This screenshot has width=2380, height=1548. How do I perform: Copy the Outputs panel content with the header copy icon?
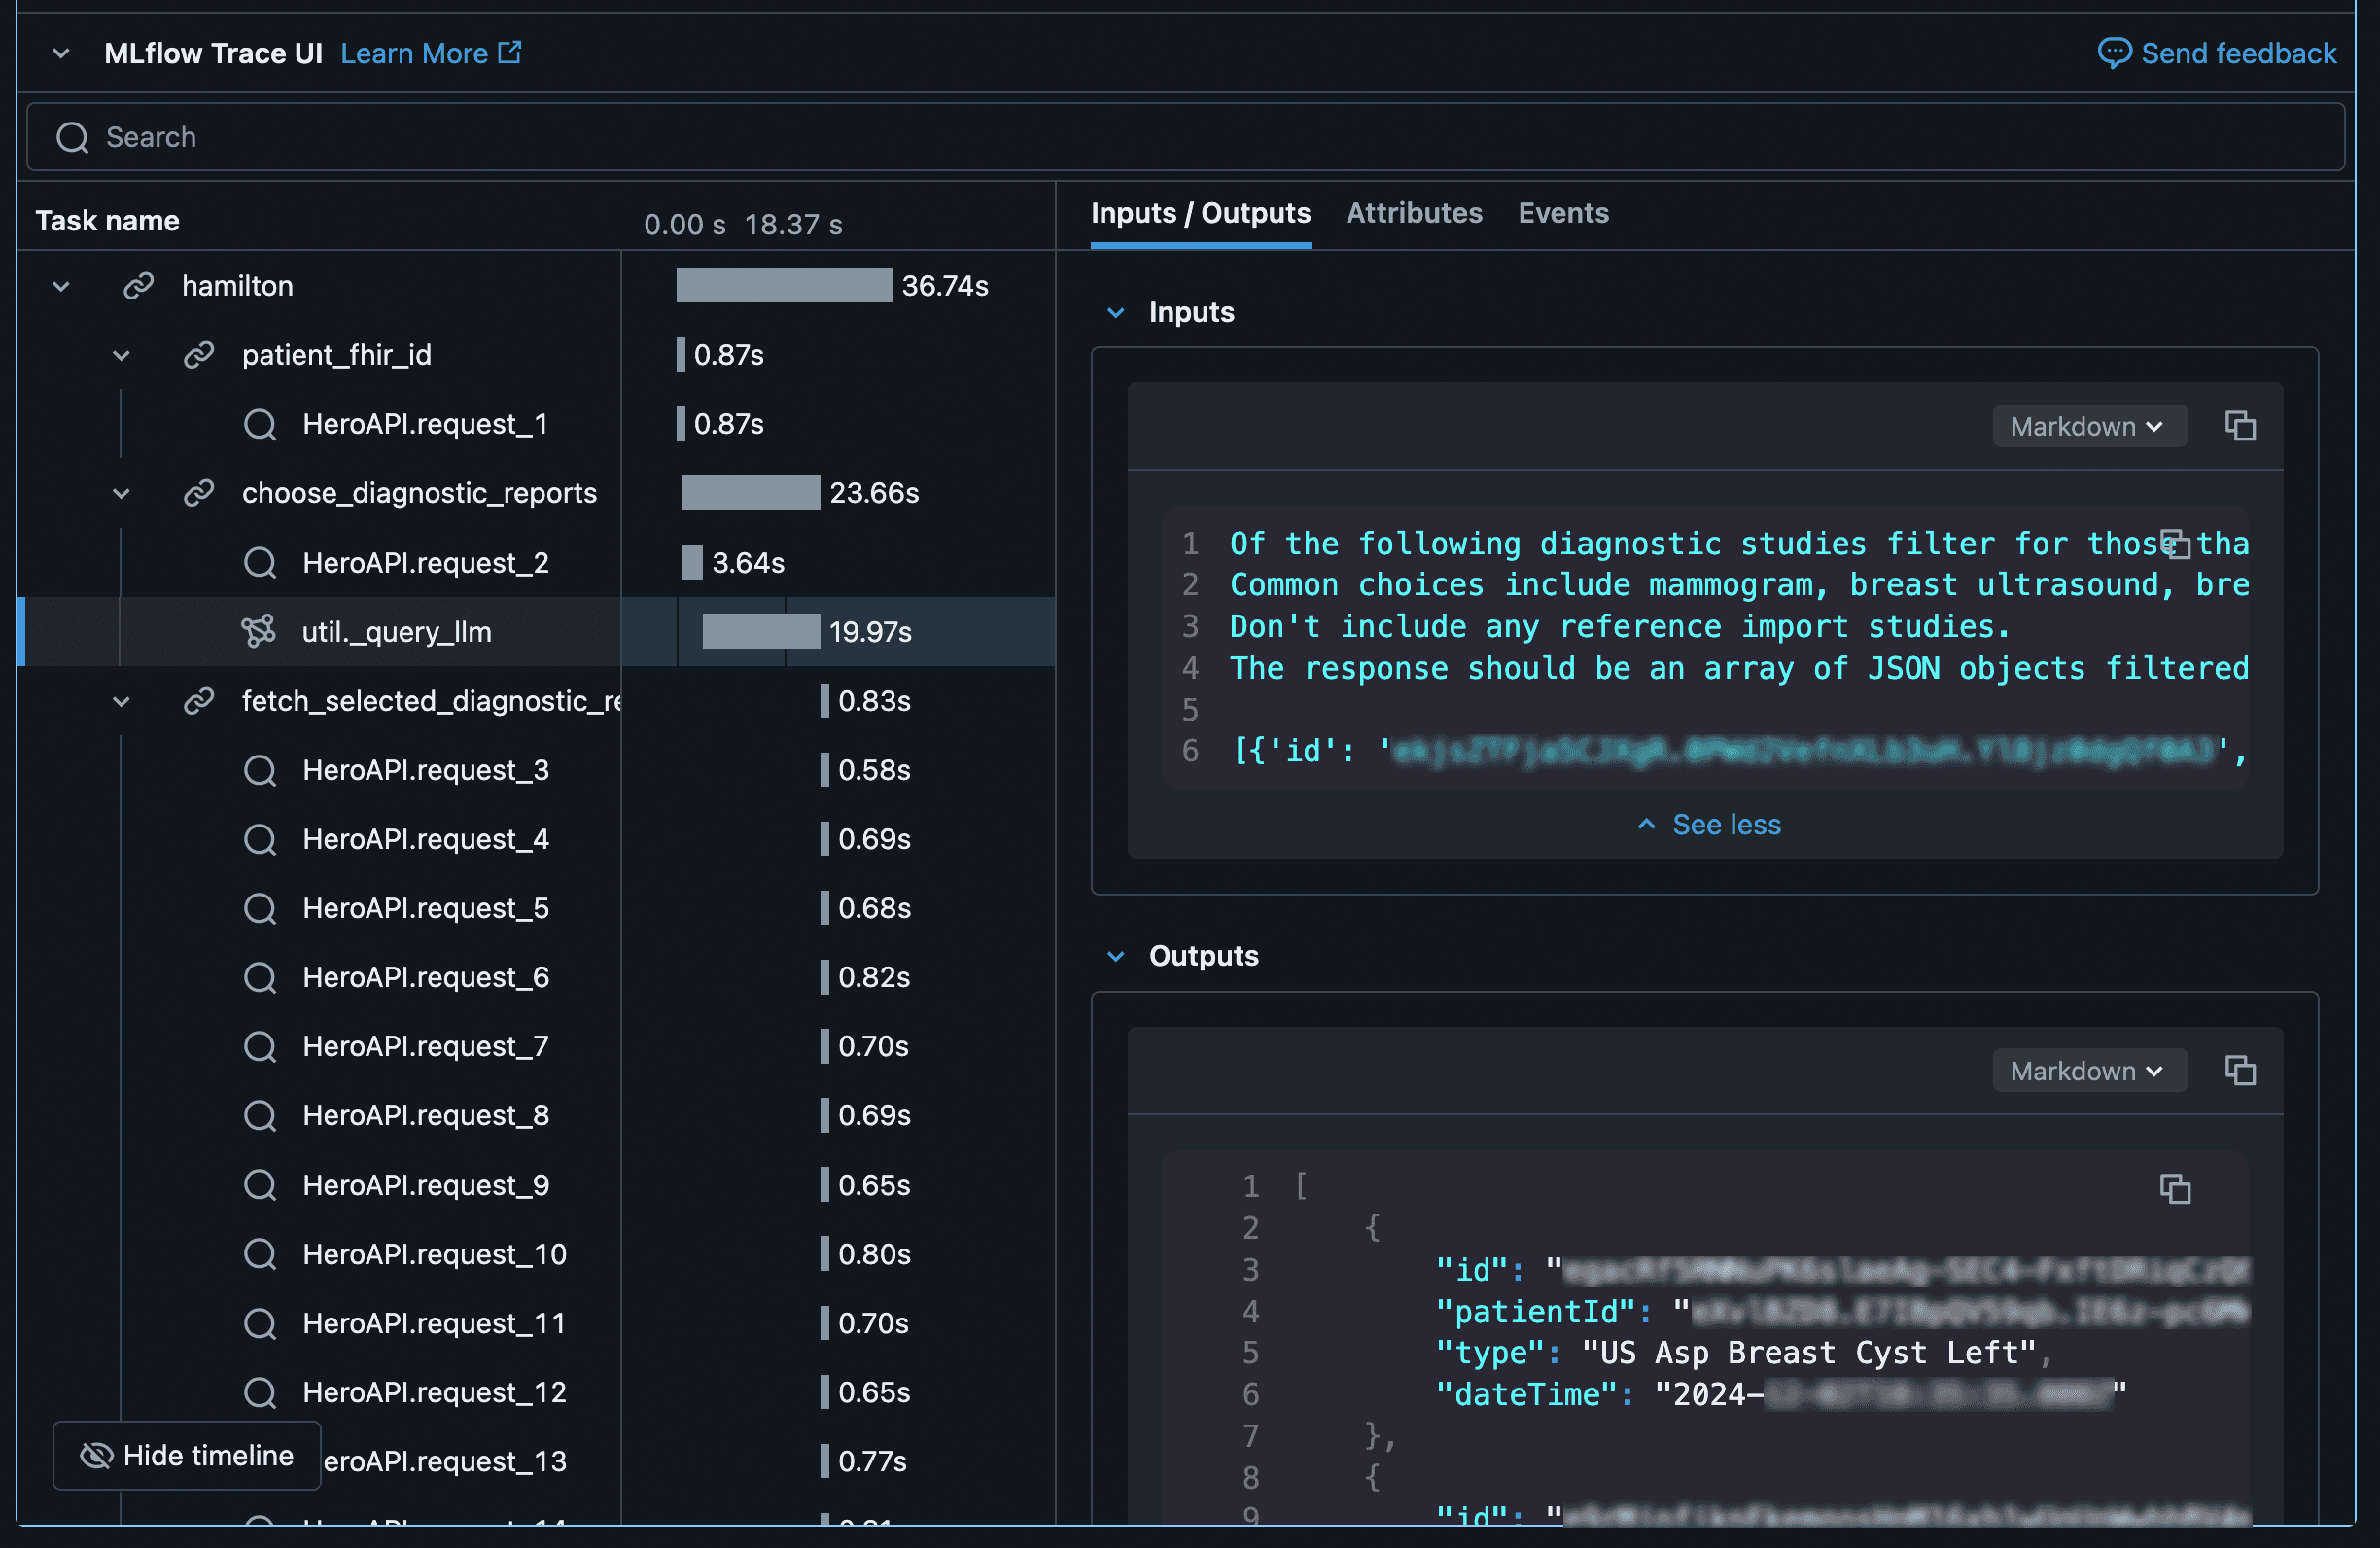click(2240, 1071)
